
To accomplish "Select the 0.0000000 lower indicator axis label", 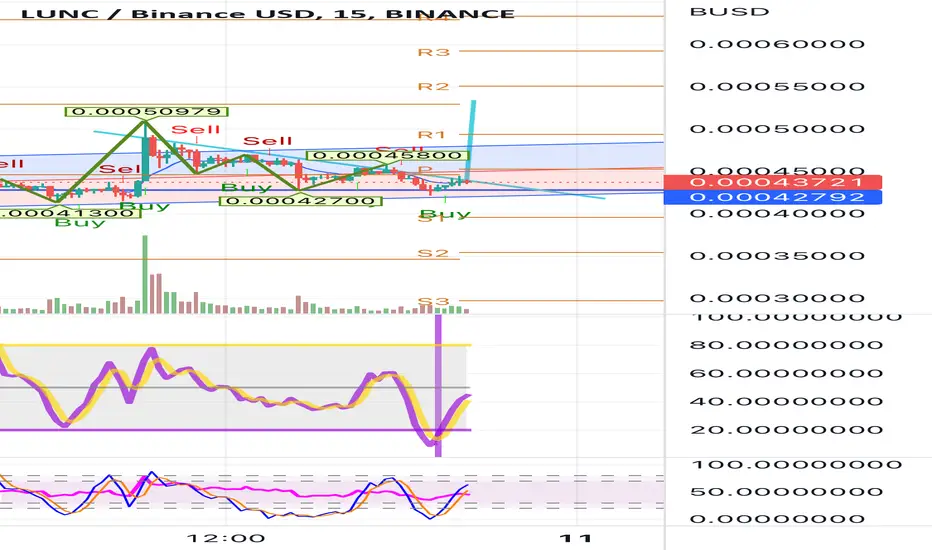I will pyautogui.click(x=777, y=519).
